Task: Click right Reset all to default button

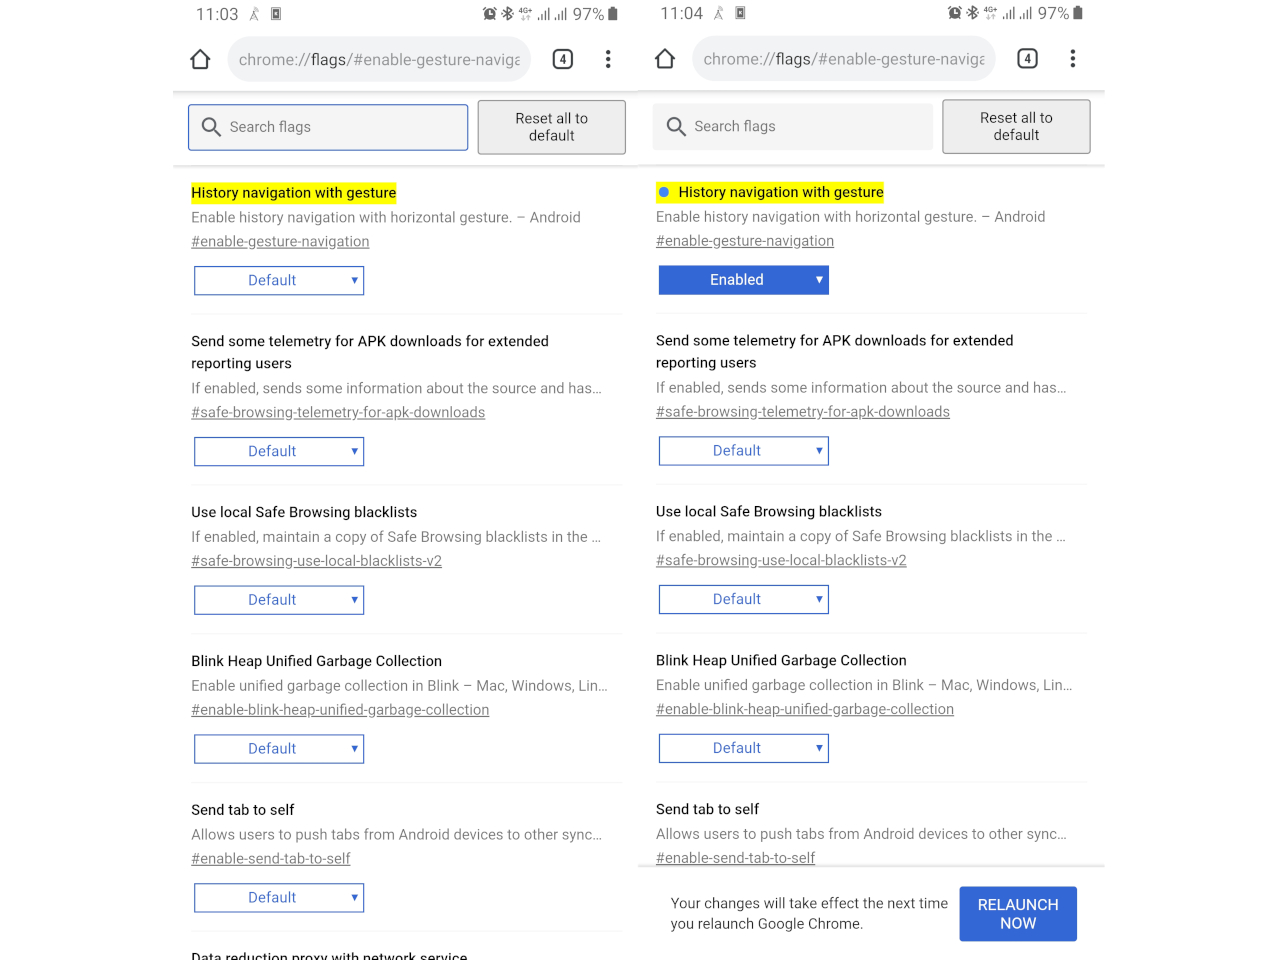Action: coord(1016,126)
